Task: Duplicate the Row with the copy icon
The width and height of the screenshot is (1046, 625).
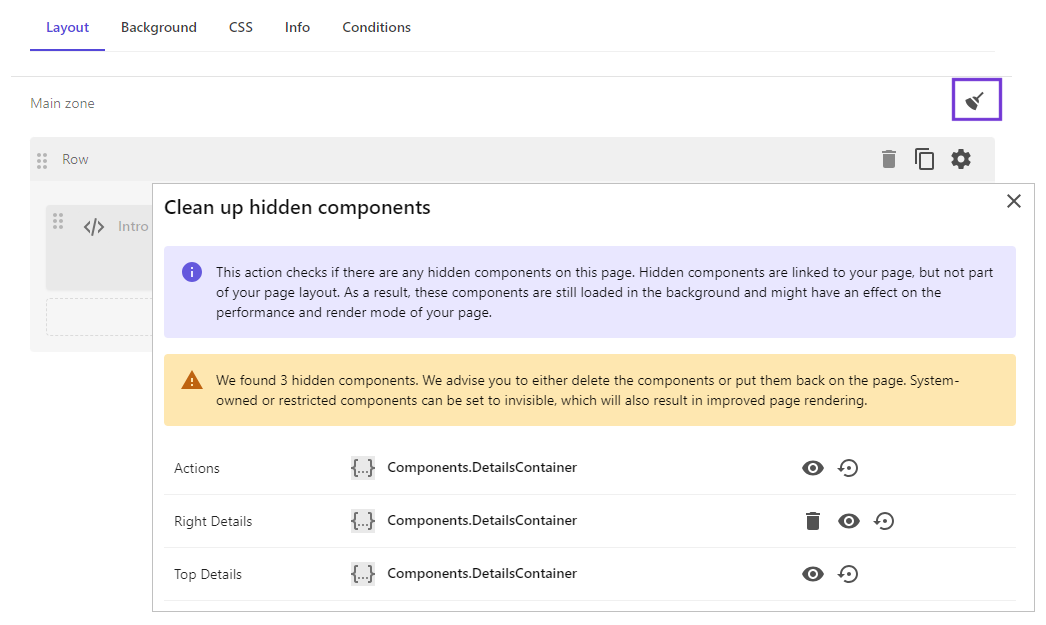Action: click(924, 158)
